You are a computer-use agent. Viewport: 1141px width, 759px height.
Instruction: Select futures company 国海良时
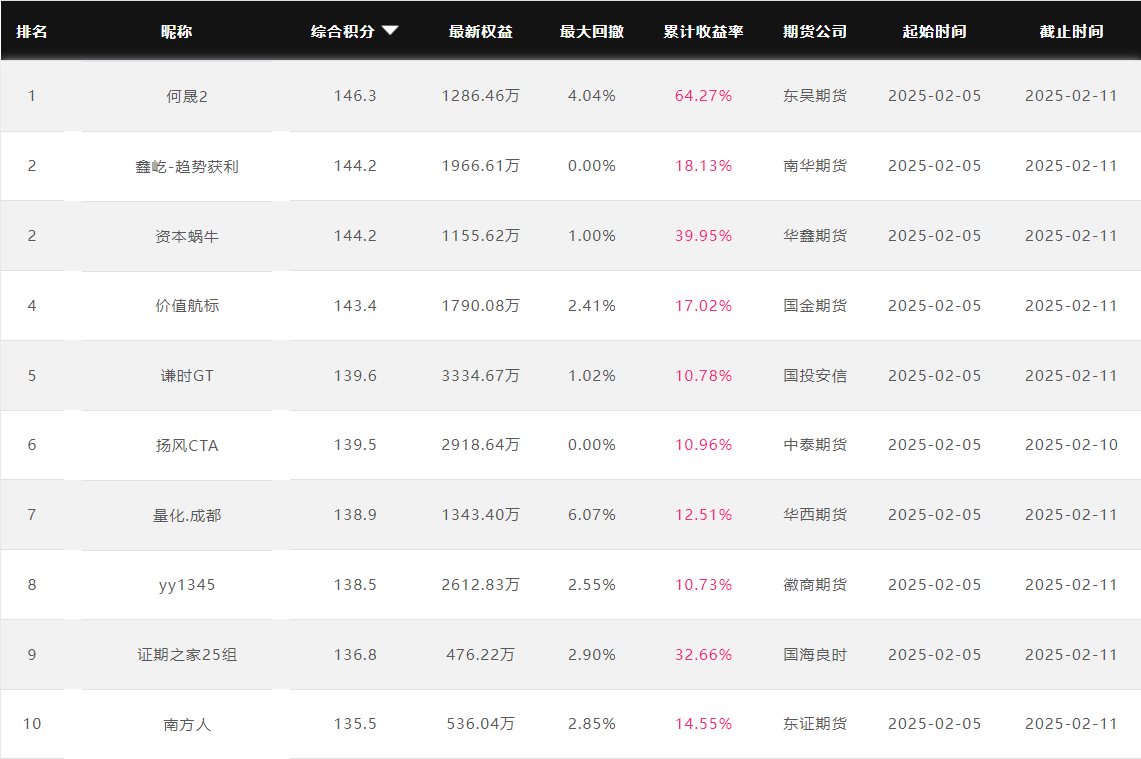pyautogui.click(x=815, y=654)
